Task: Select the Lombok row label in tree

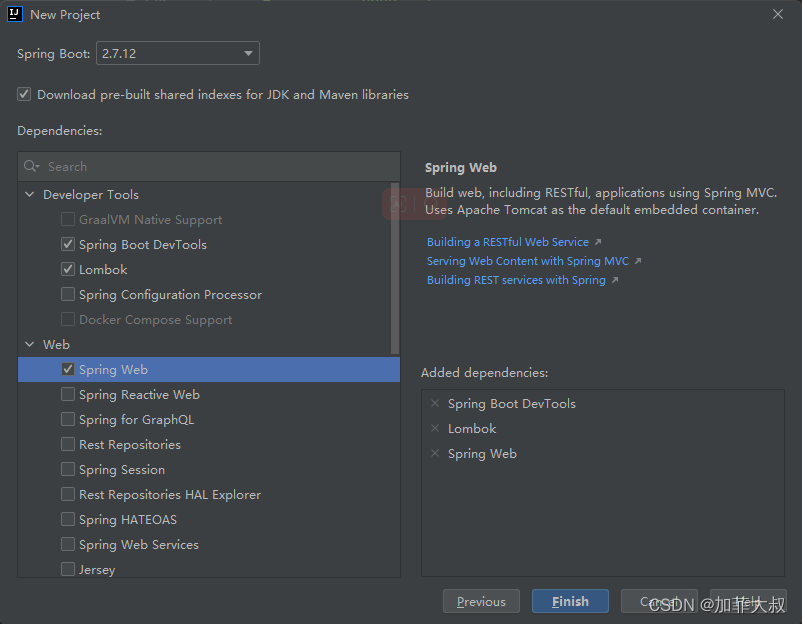Action: (103, 270)
